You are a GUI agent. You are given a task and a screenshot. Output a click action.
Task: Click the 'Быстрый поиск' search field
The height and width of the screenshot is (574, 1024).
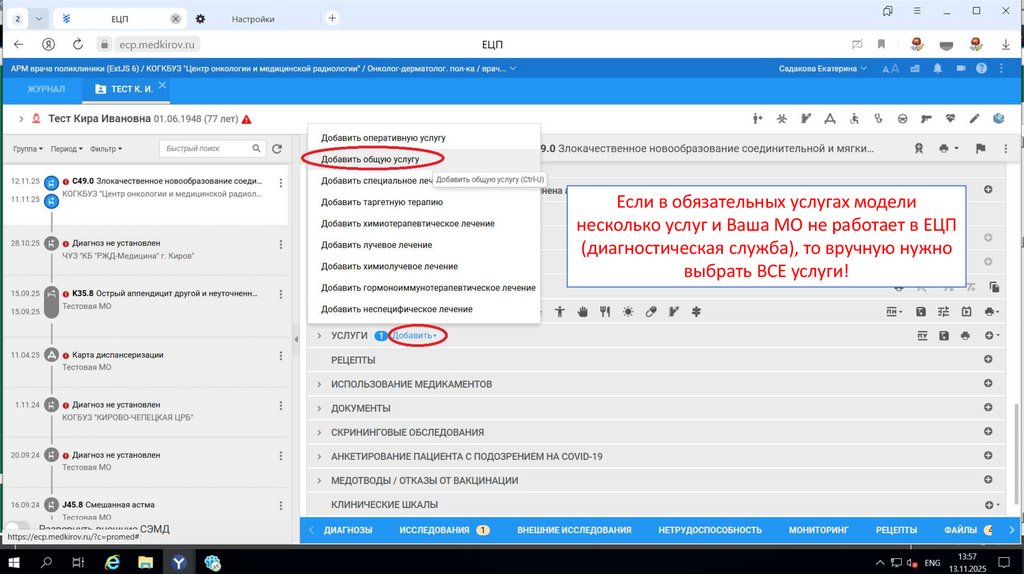point(203,149)
